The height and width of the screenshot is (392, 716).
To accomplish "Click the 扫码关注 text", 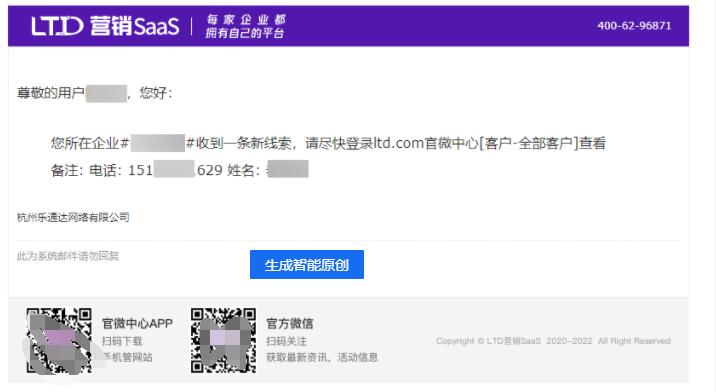I will coord(286,341).
